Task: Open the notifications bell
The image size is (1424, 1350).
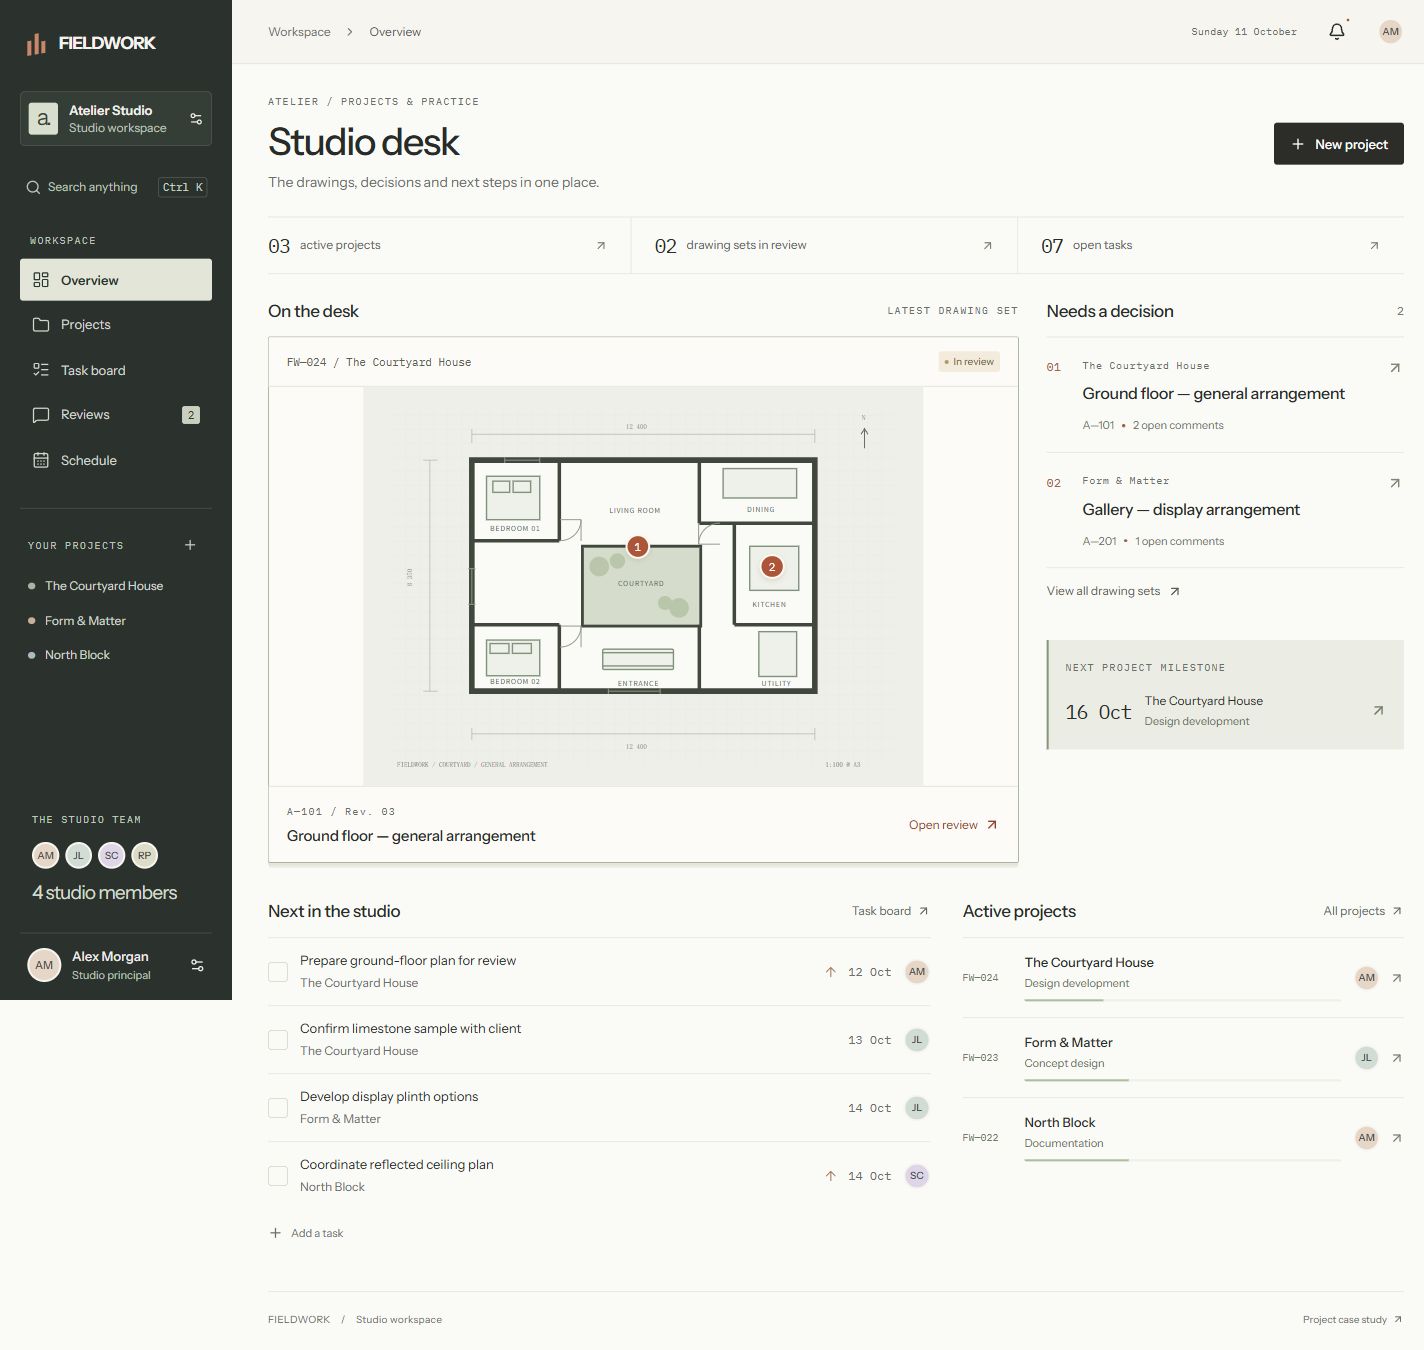Action: pyautogui.click(x=1337, y=32)
